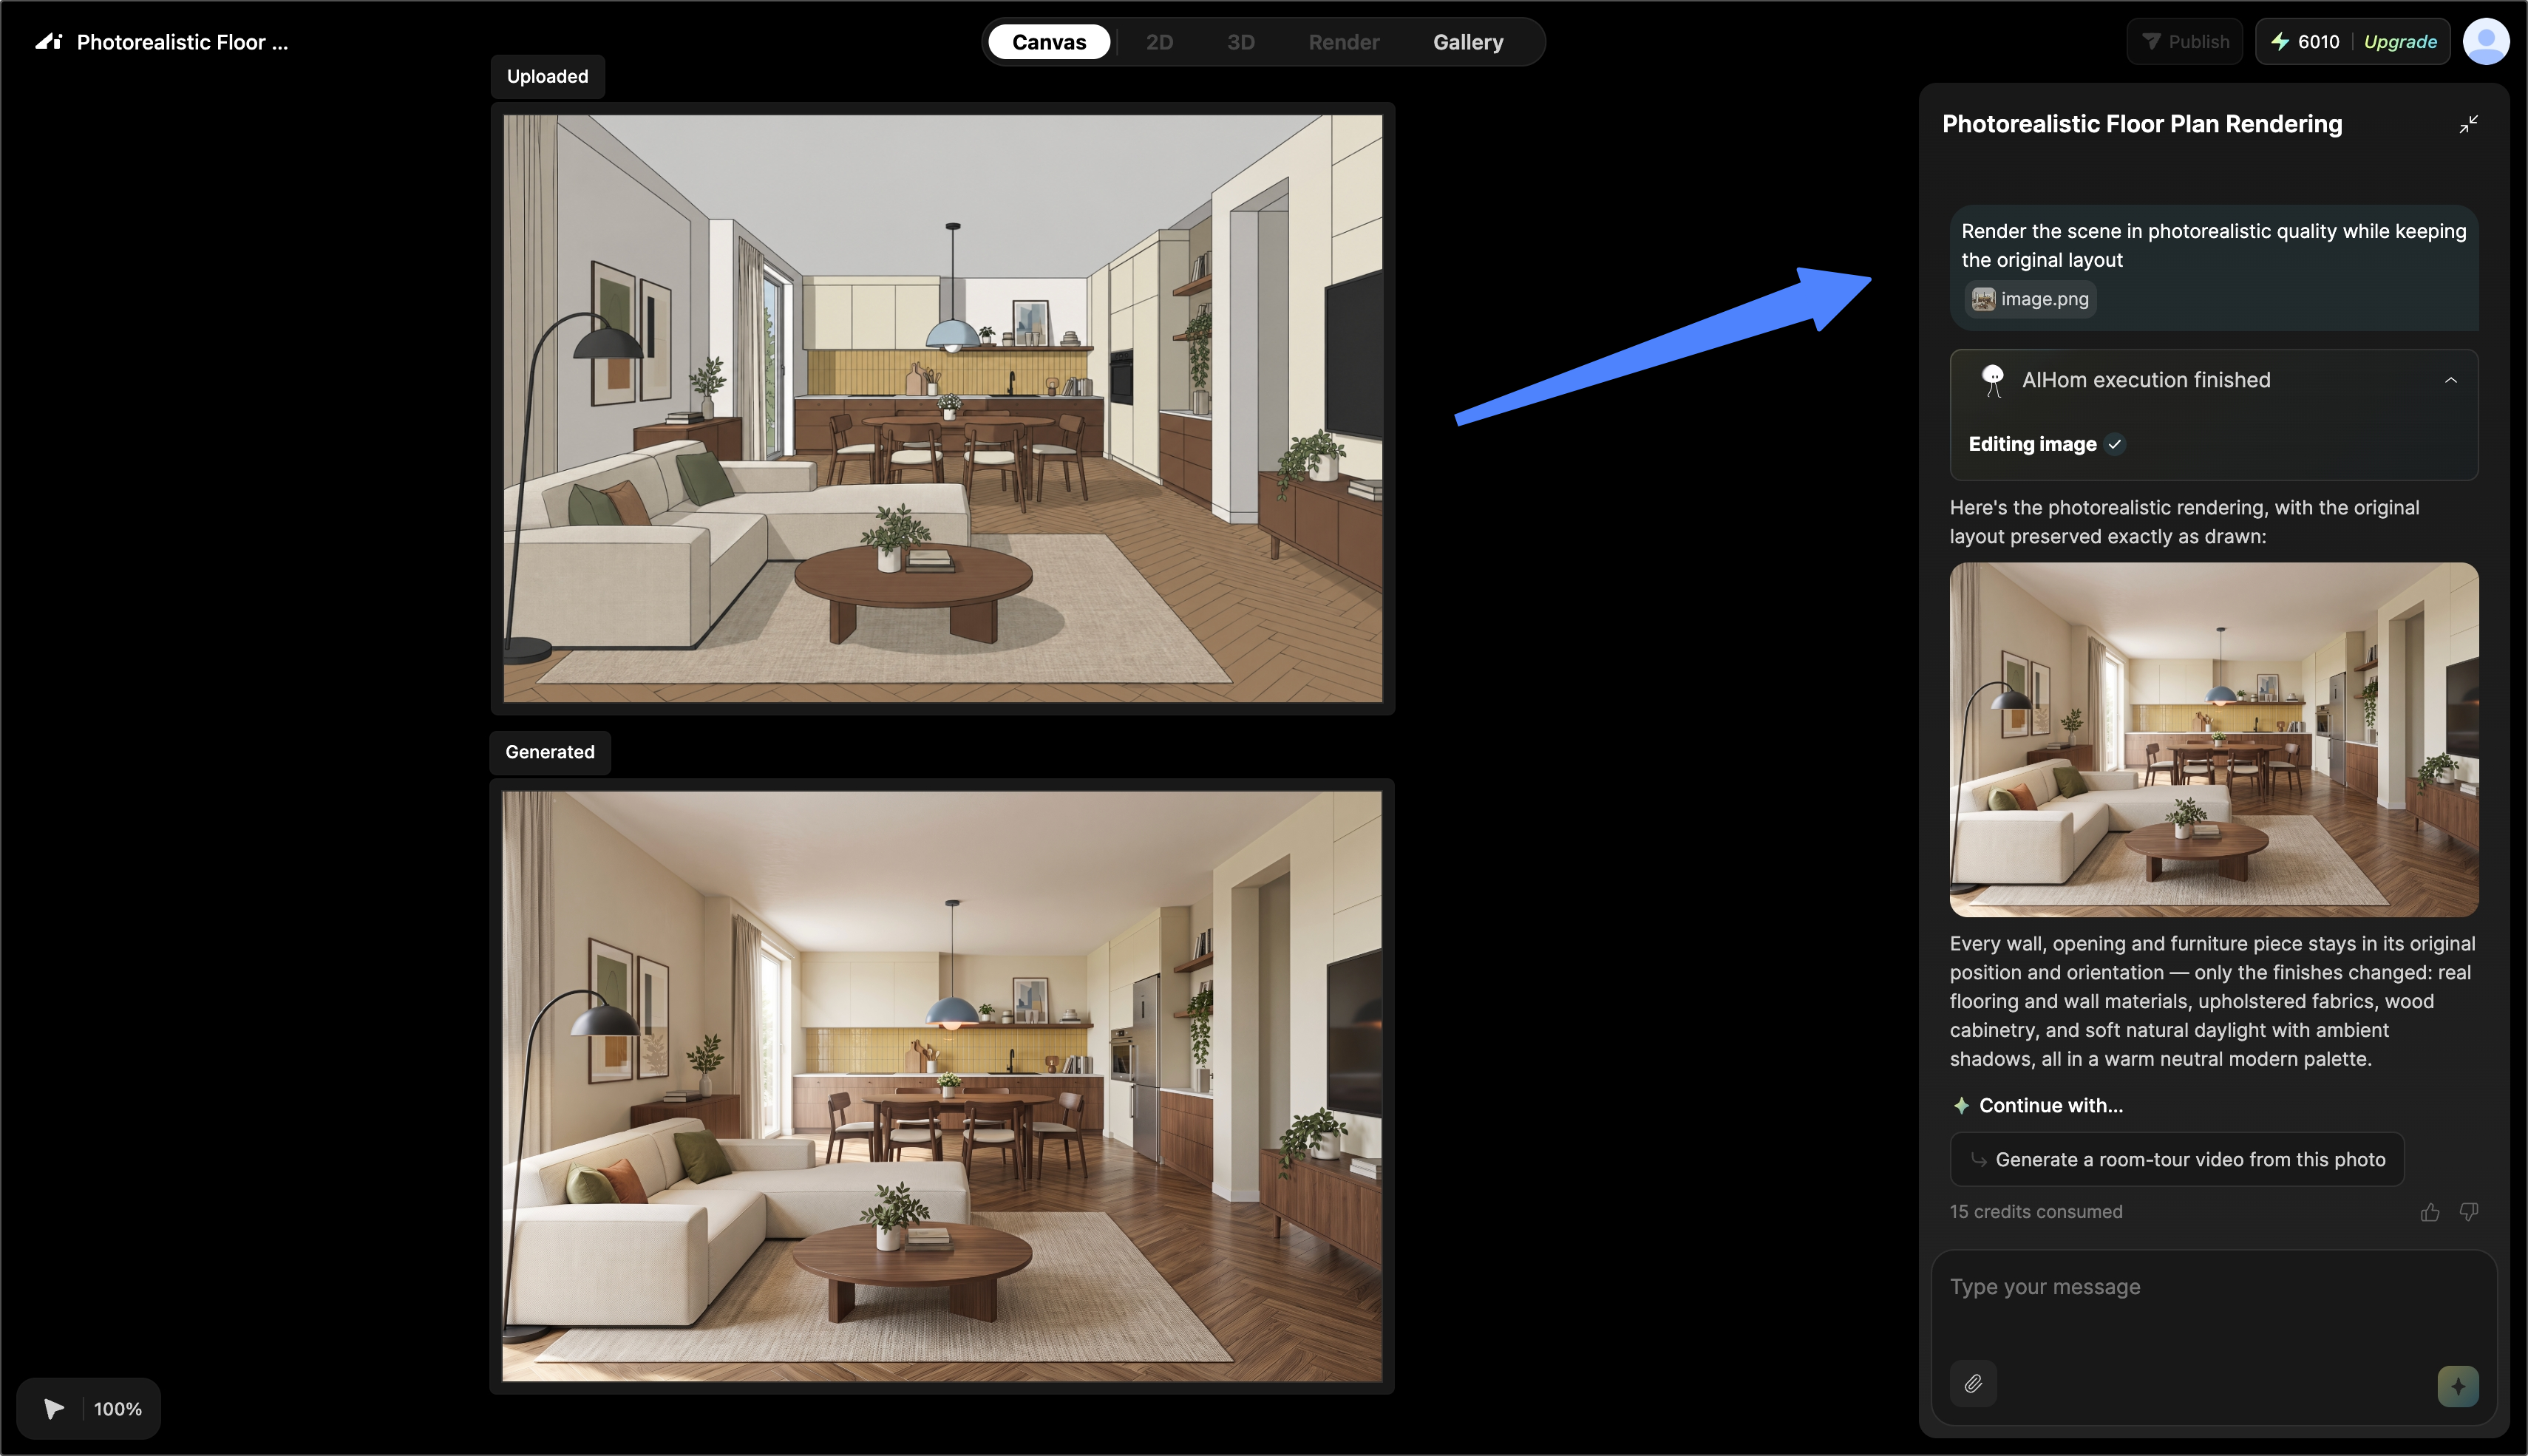The height and width of the screenshot is (1456, 2528).
Task: Click the Photorealistic Floor project title
Action: point(182,42)
